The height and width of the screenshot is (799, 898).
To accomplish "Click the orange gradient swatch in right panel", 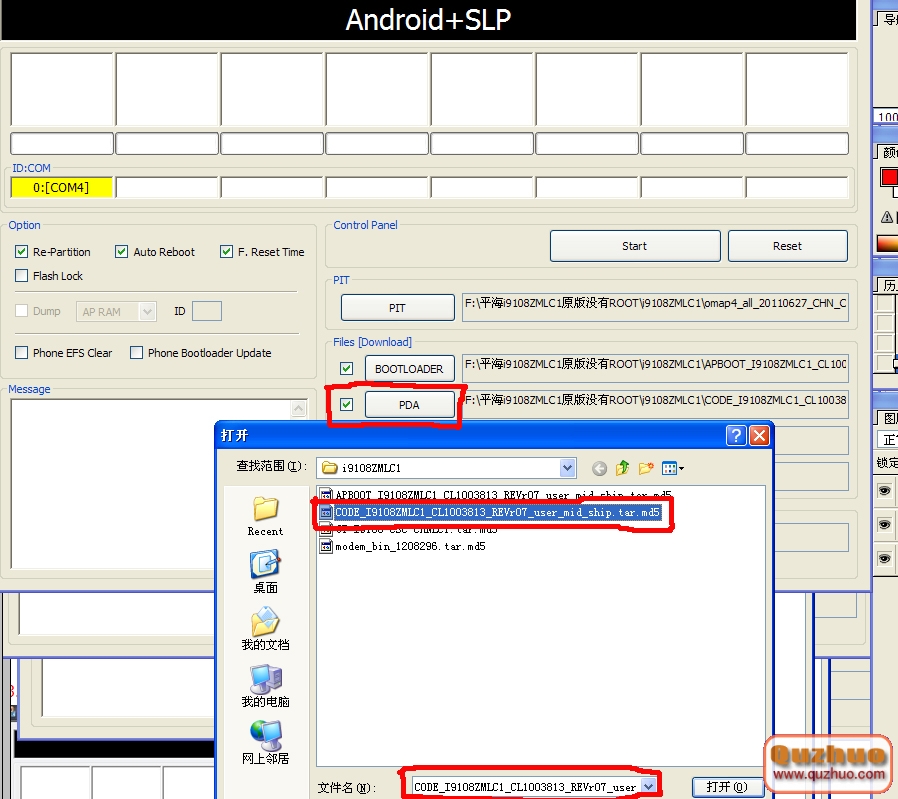I will (x=887, y=243).
